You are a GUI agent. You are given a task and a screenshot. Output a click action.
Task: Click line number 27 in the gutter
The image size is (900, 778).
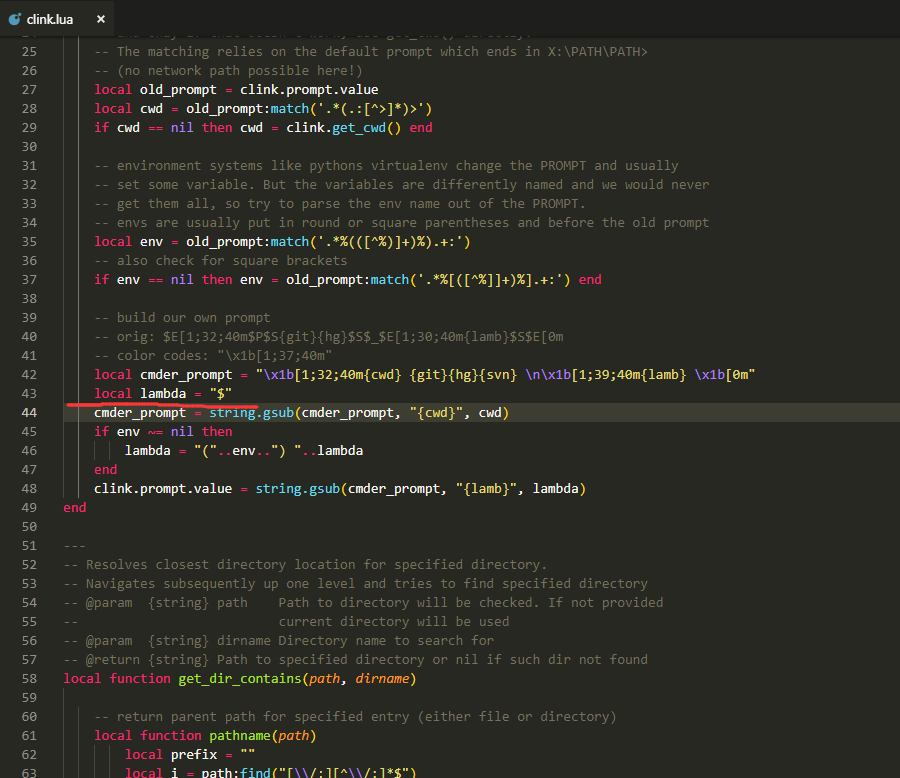29,90
